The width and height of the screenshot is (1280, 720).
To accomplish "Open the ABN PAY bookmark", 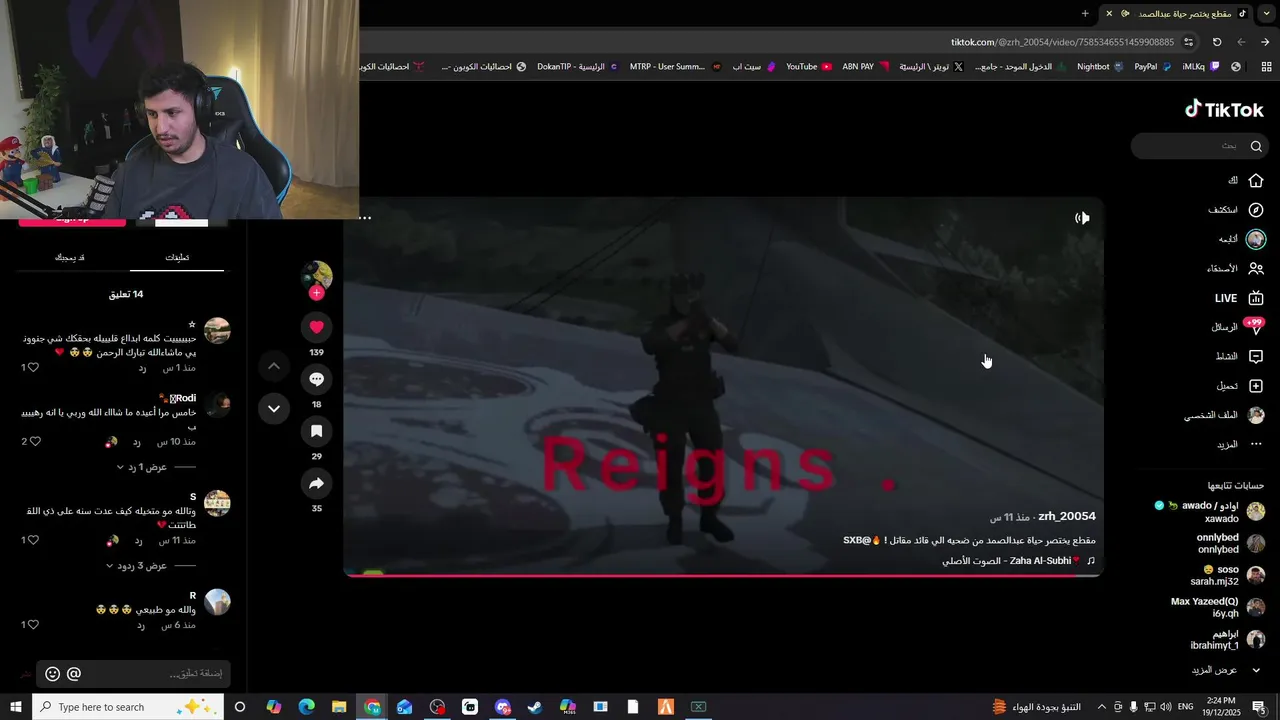I will click(865, 67).
